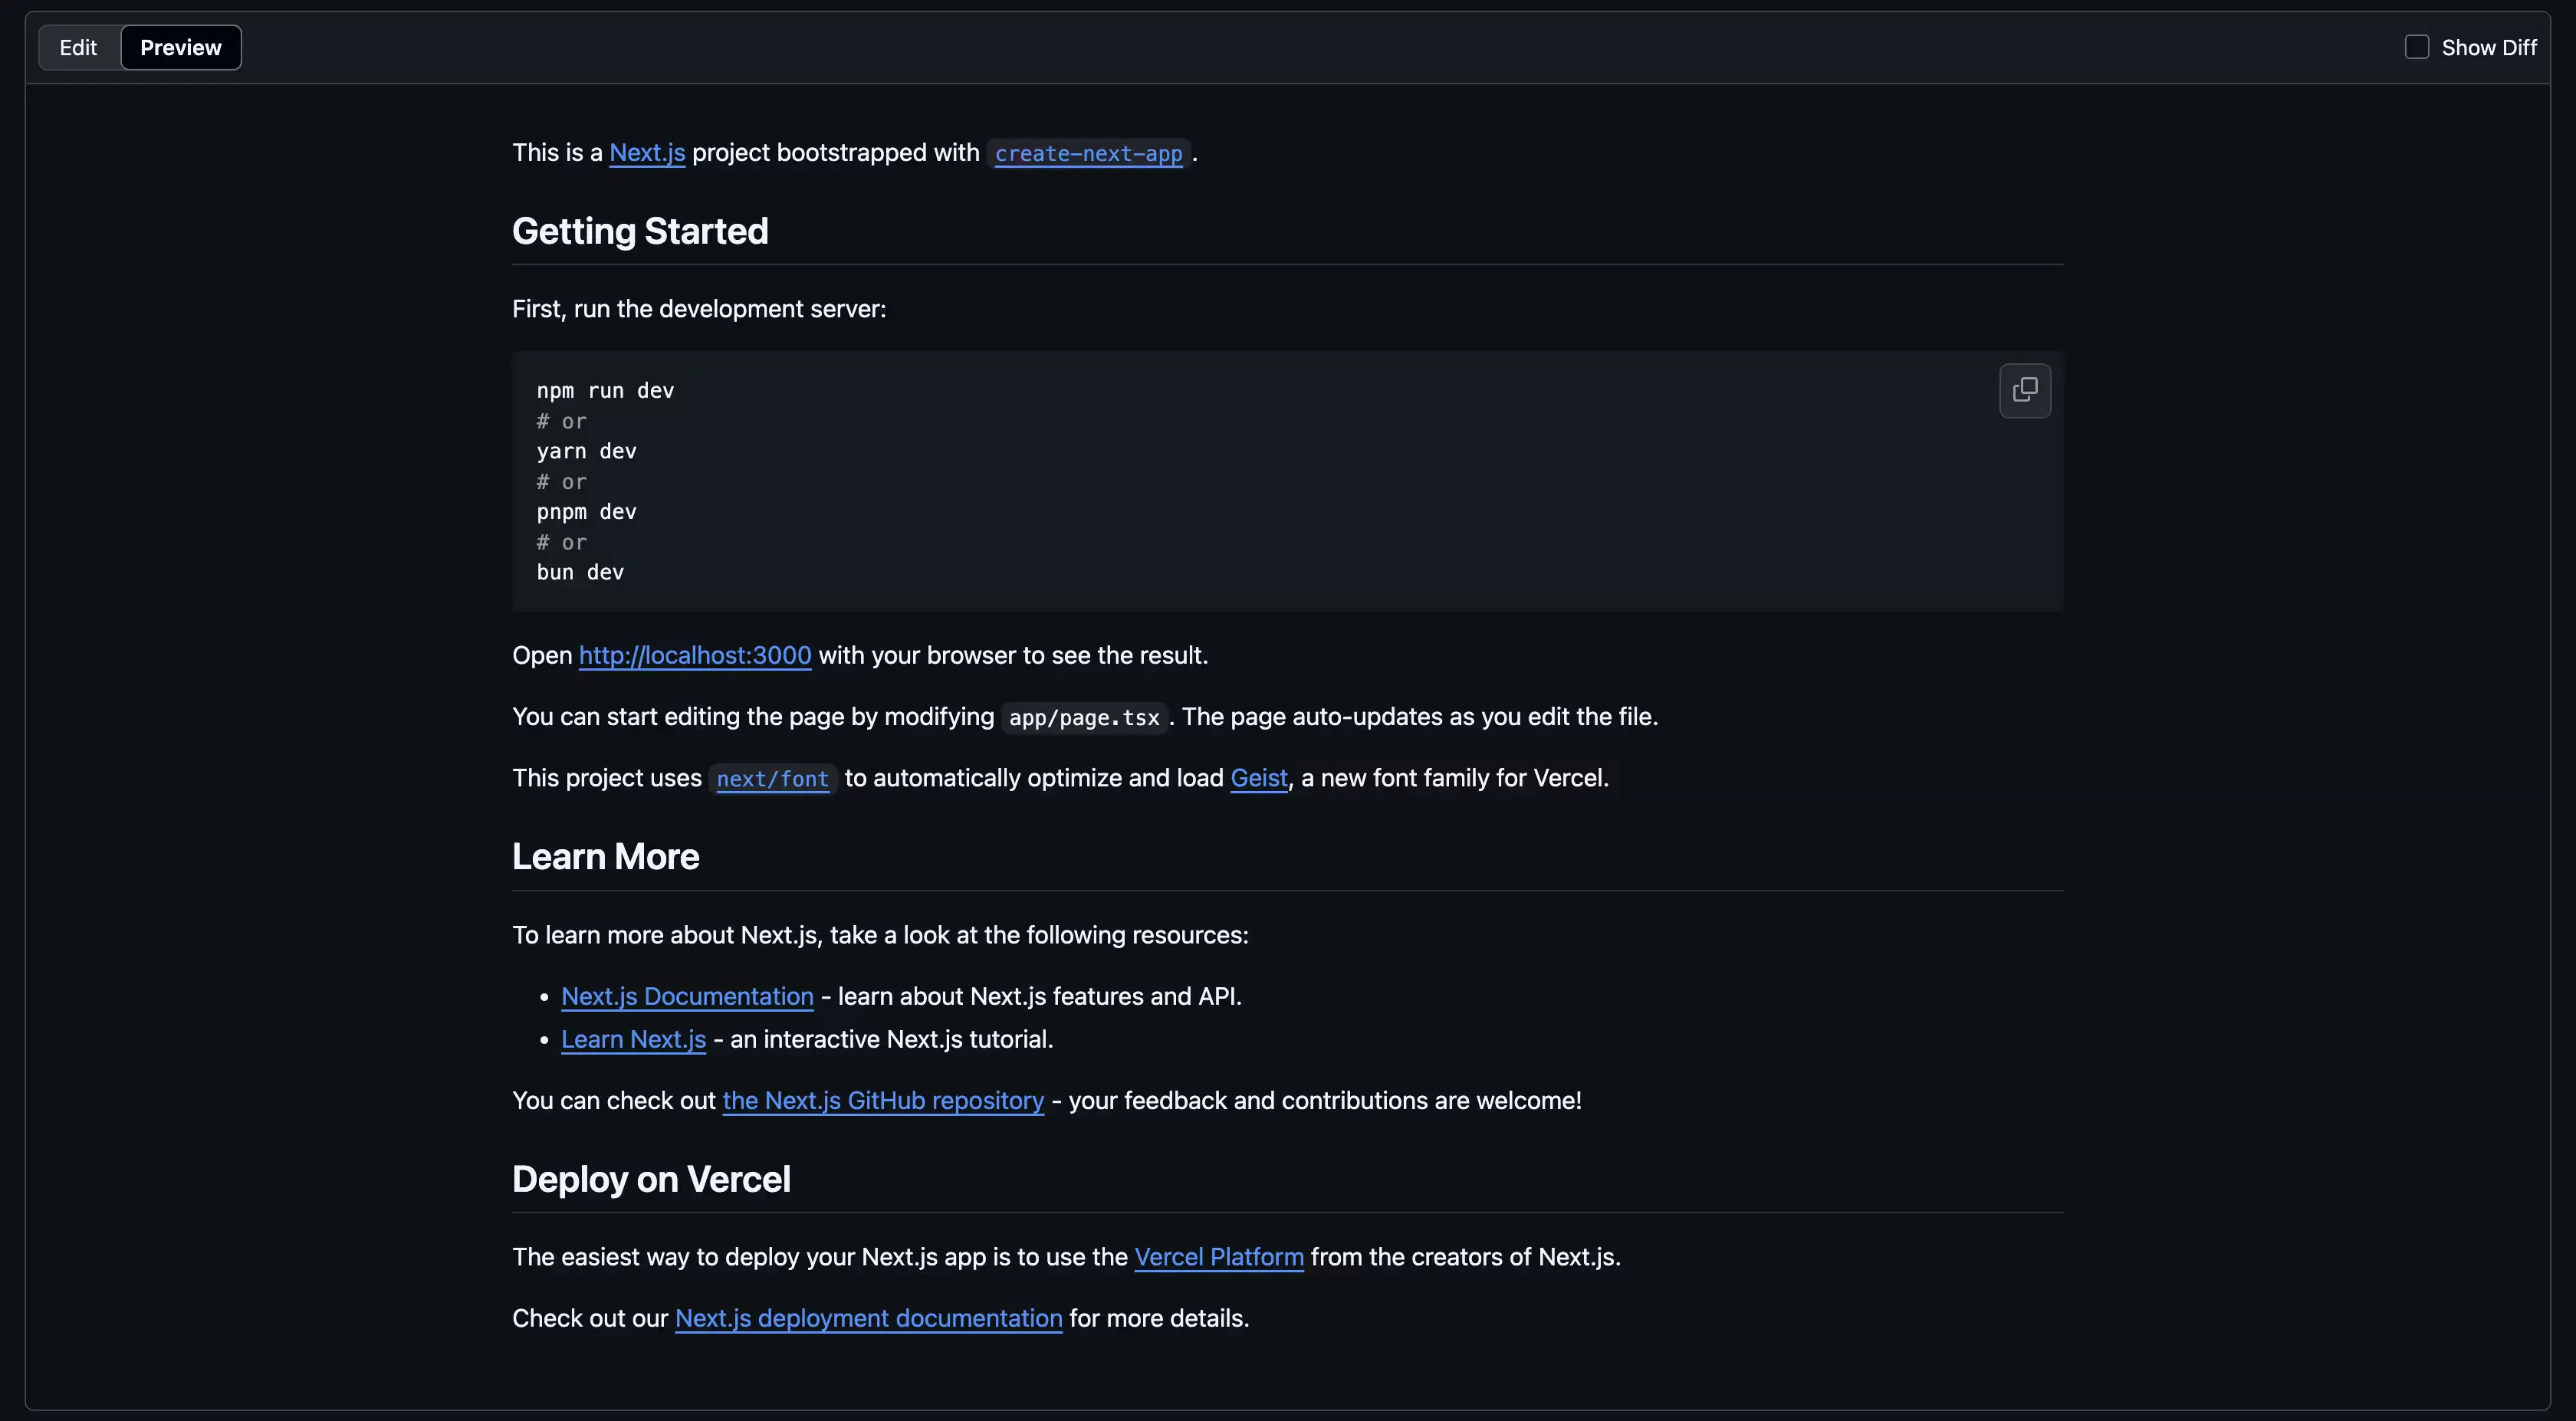The width and height of the screenshot is (2576, 1421).
Task: Open the next/font link
Action: click(x=772, y=779)
